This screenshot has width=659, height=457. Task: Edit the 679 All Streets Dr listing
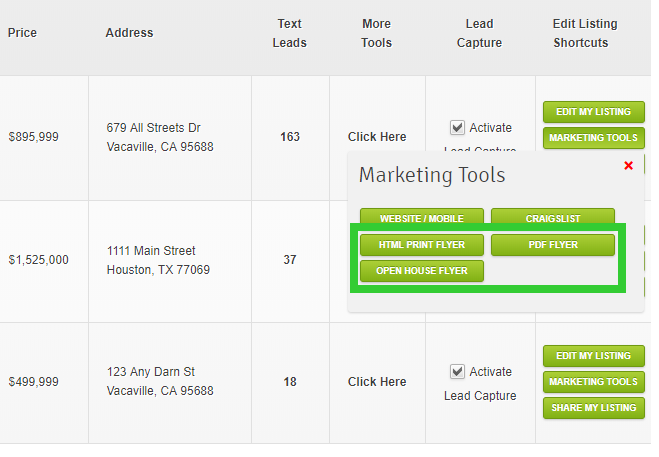[593, 112]
